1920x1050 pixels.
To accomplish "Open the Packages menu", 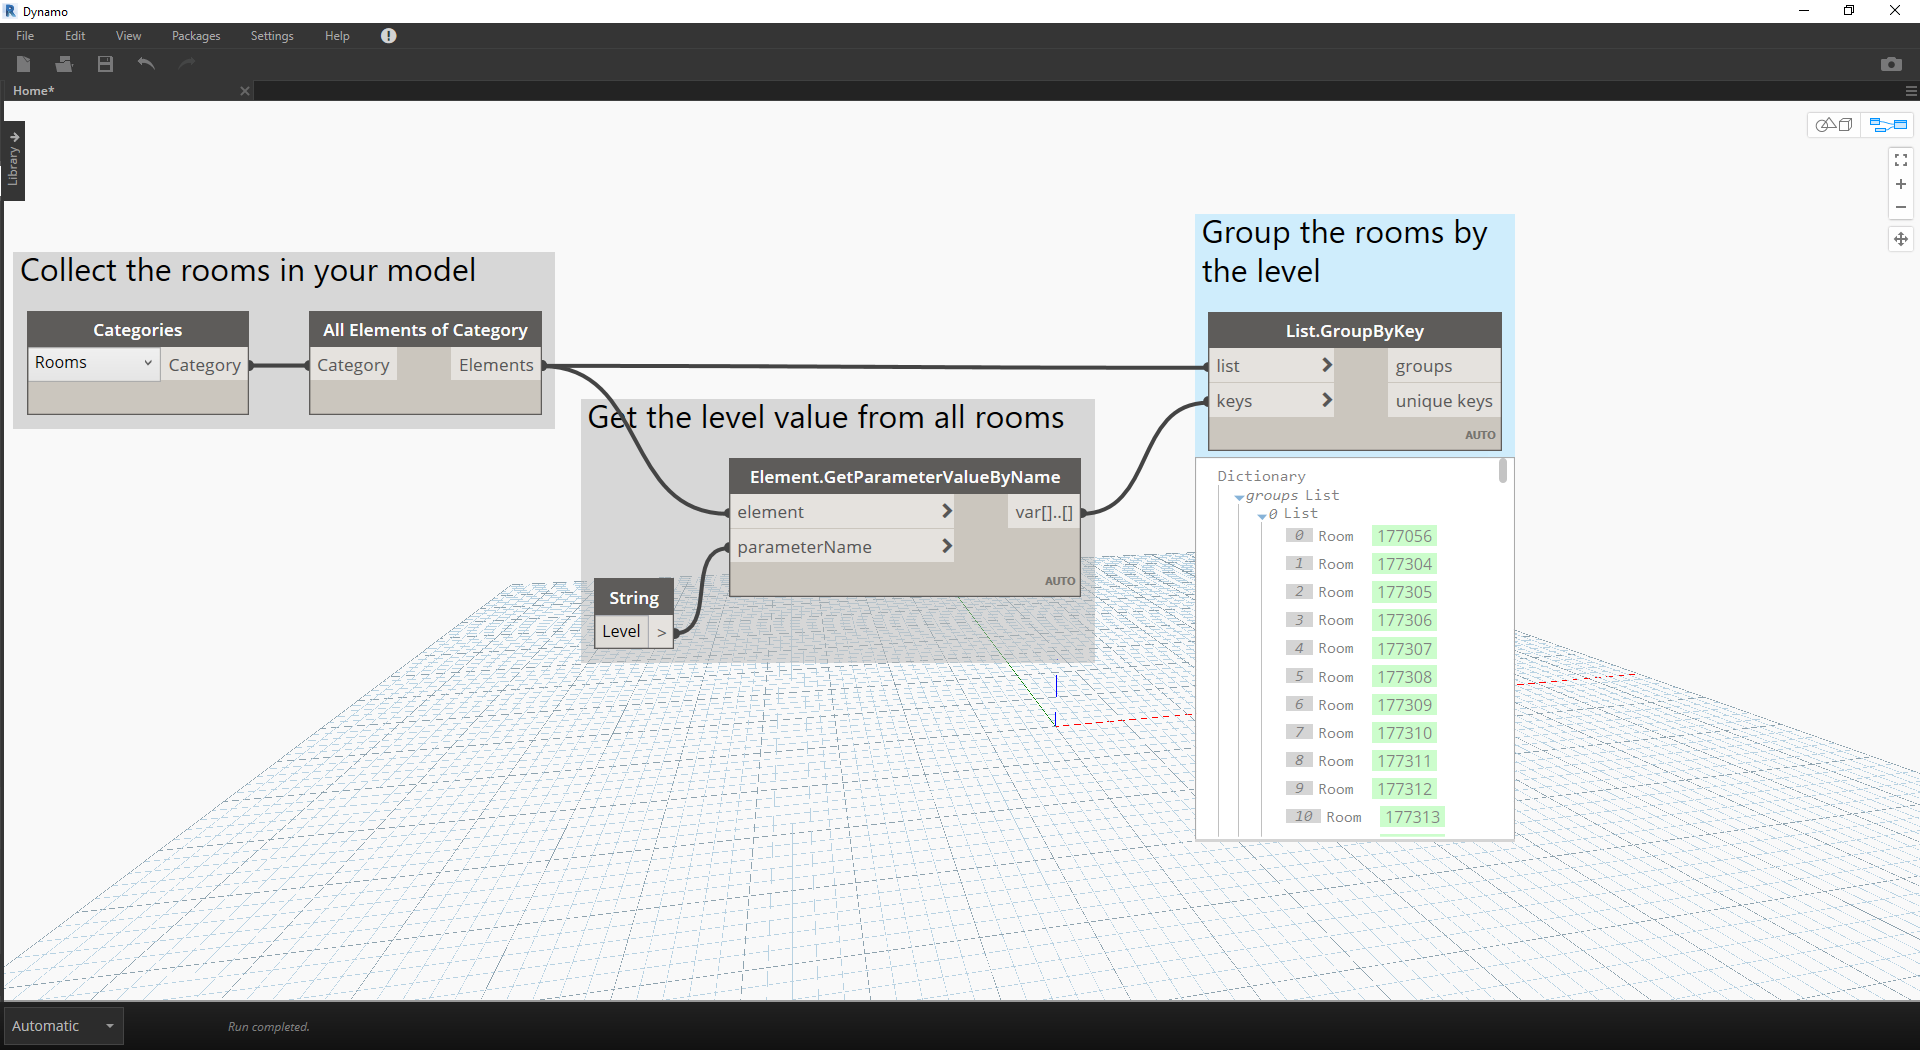I will click(x=195, y=36).
